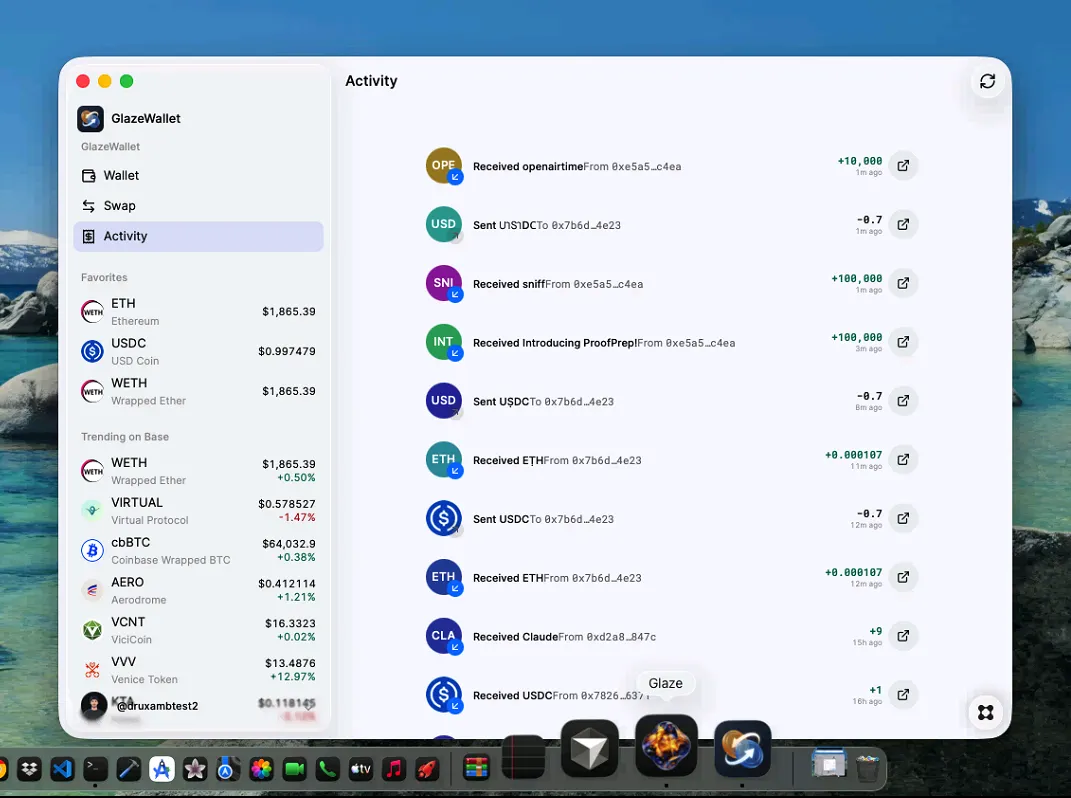
Task: Click the OPE token avatar
Action: tap(444, 165)
